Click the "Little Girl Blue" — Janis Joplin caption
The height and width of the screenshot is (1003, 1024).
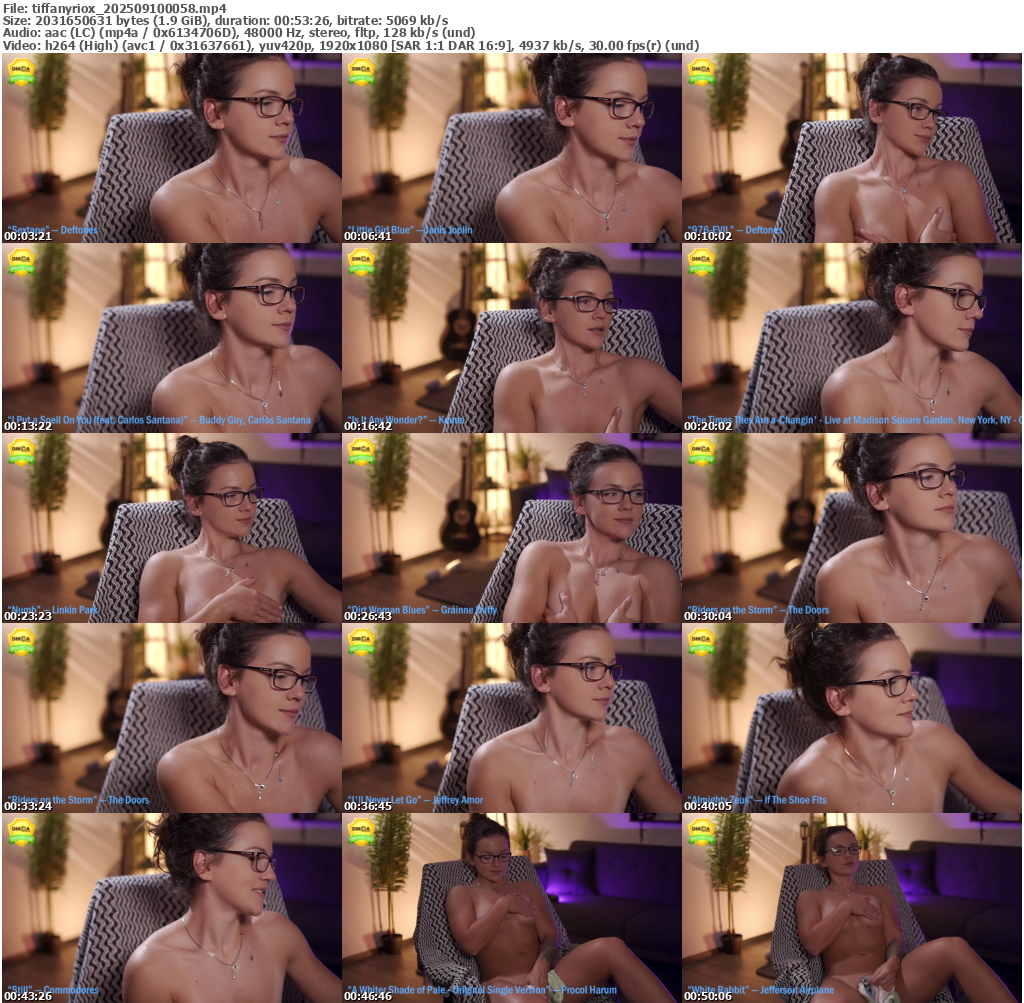pos(409,230)
